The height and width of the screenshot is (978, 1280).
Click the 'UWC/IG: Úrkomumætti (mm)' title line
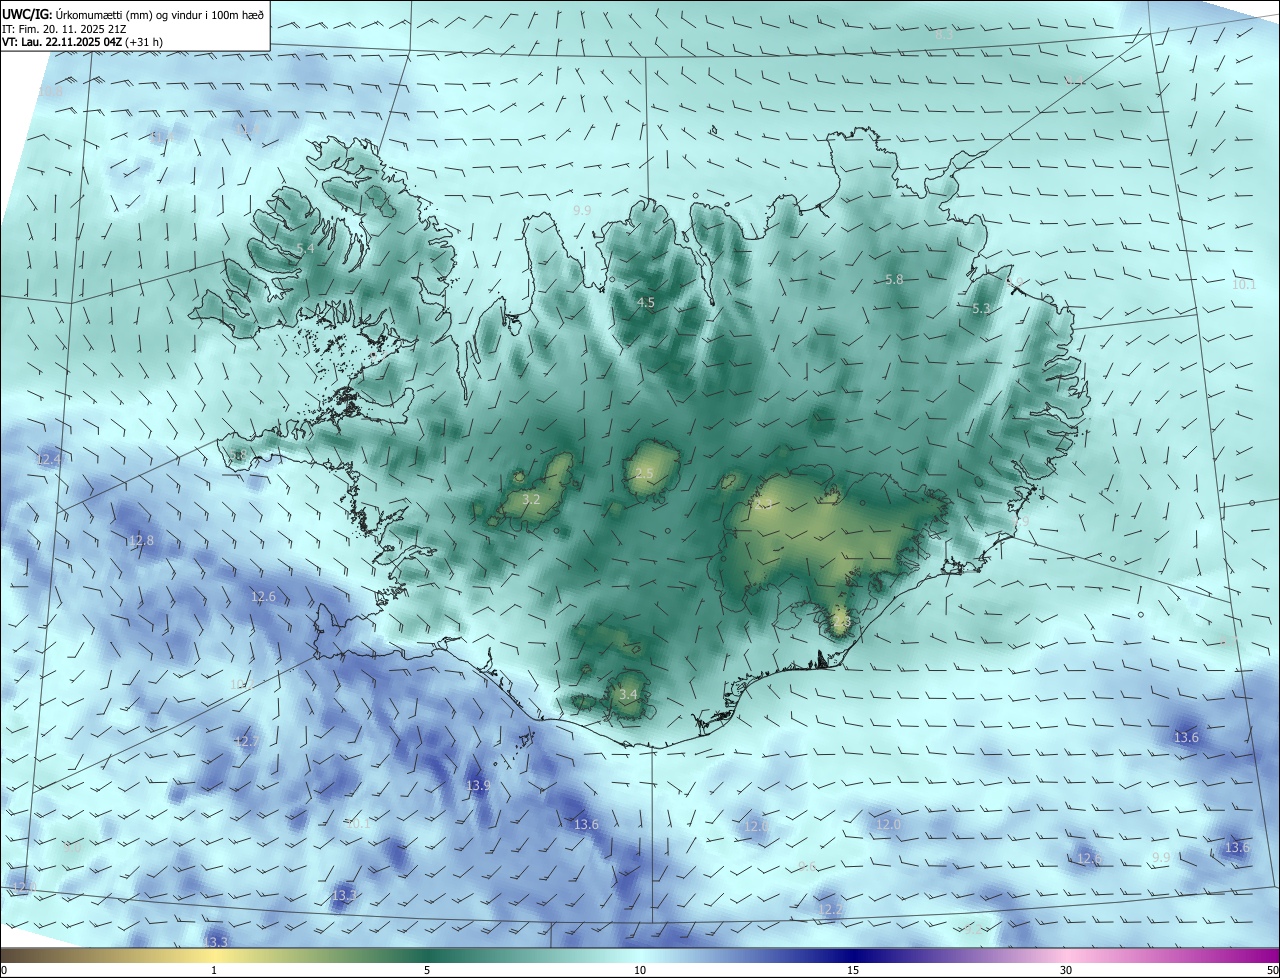pos(133,14)
